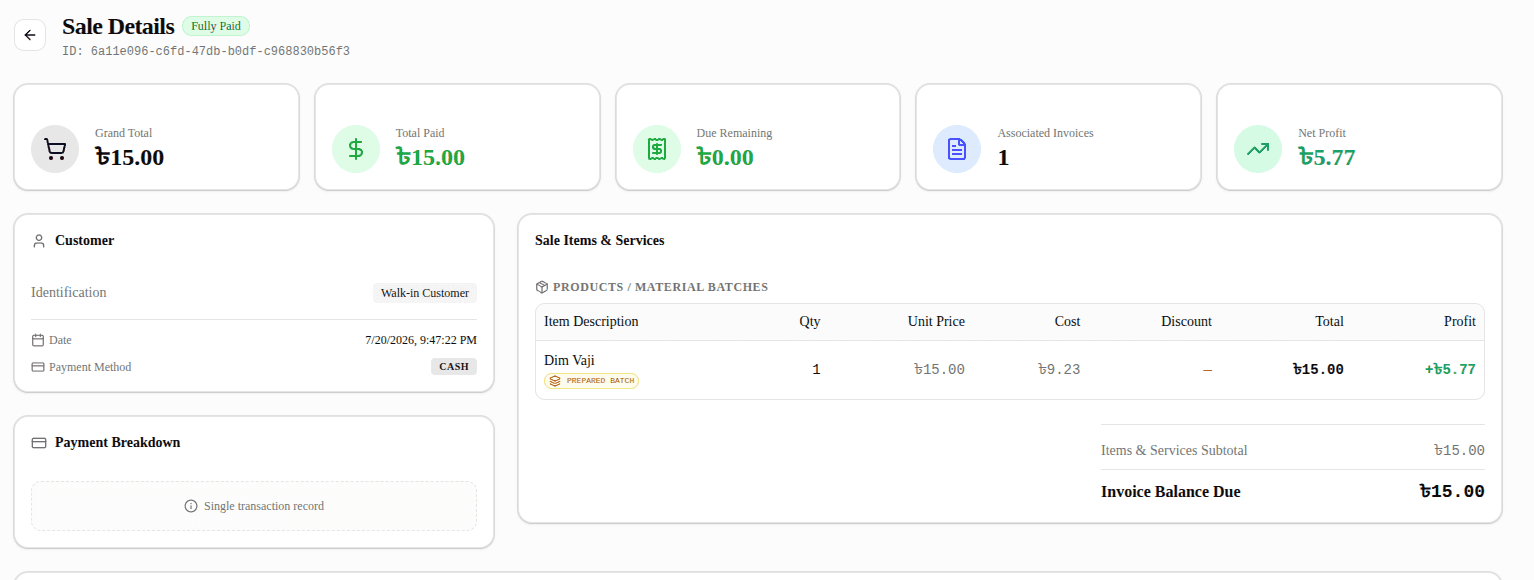Click the card icon beside Payment Method
The image size is (1534, 580).
coord(38,367)
